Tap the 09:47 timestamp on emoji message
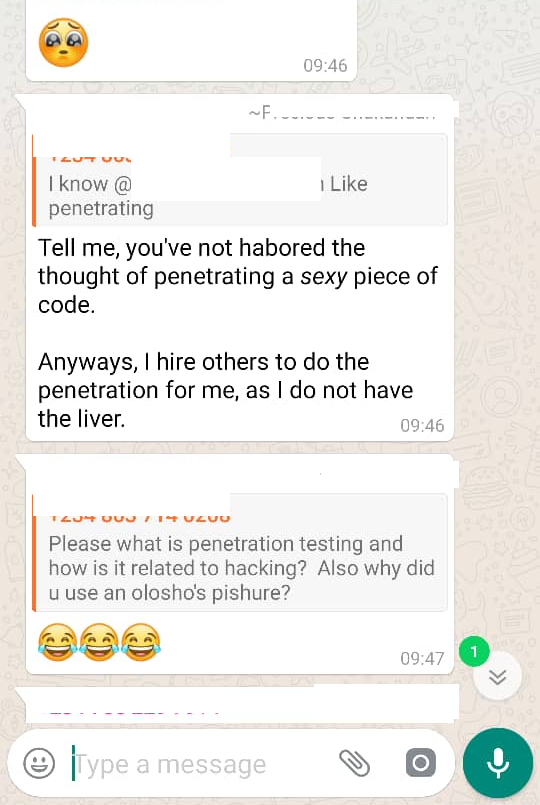540x805 pixels. pyautogui.click(x=422, y=658)
